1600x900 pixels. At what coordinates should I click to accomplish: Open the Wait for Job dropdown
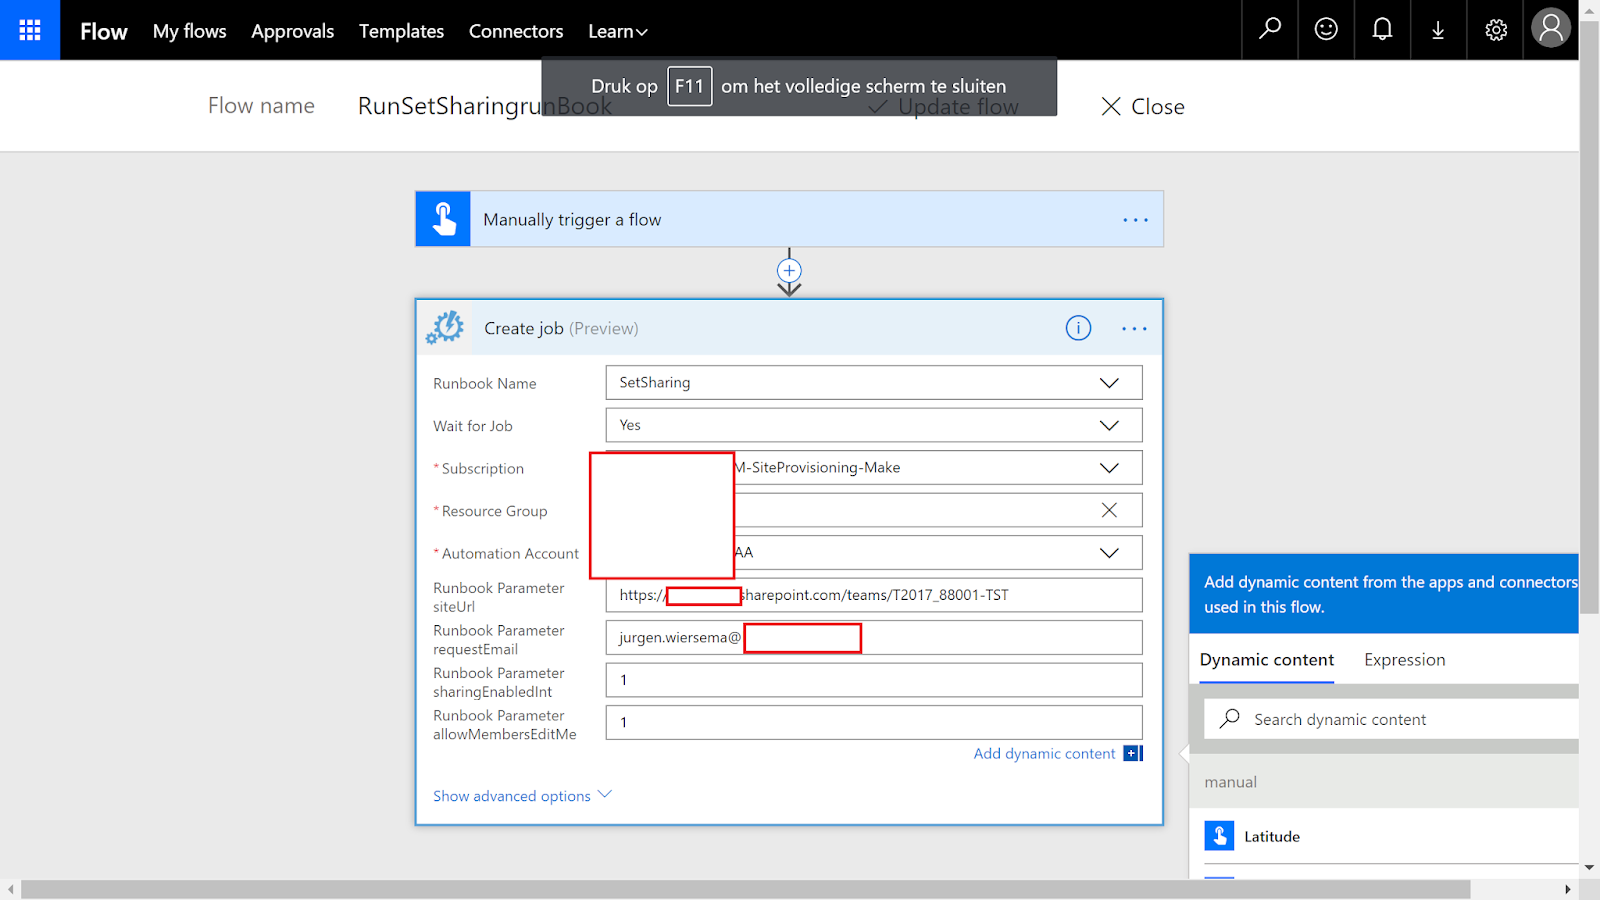1109,424
